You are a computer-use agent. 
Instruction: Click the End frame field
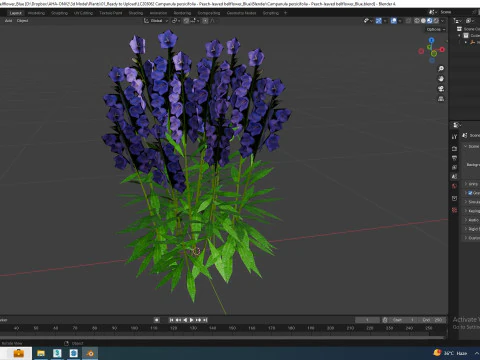click(432, 320)
